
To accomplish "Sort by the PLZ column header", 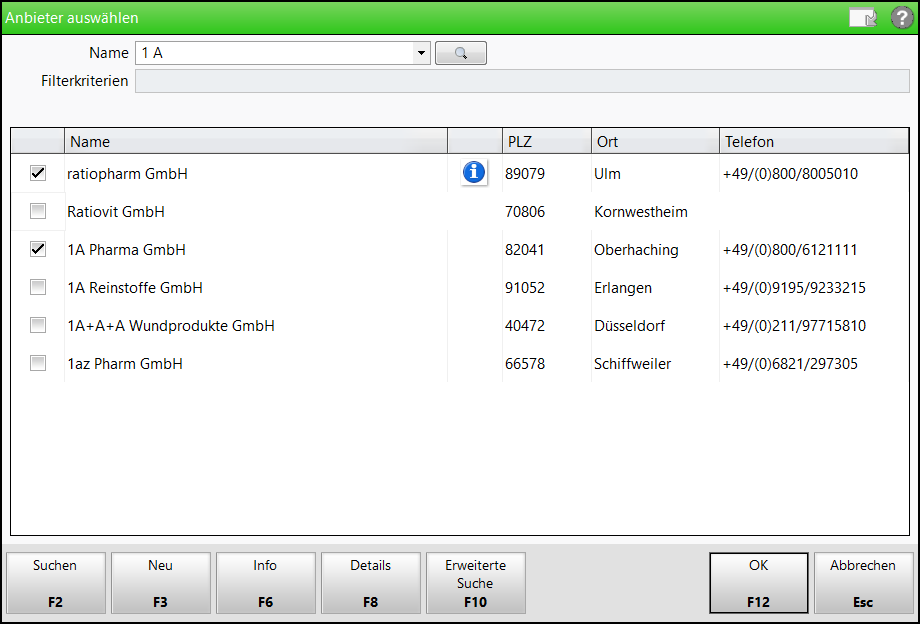I will pos(547,141).
